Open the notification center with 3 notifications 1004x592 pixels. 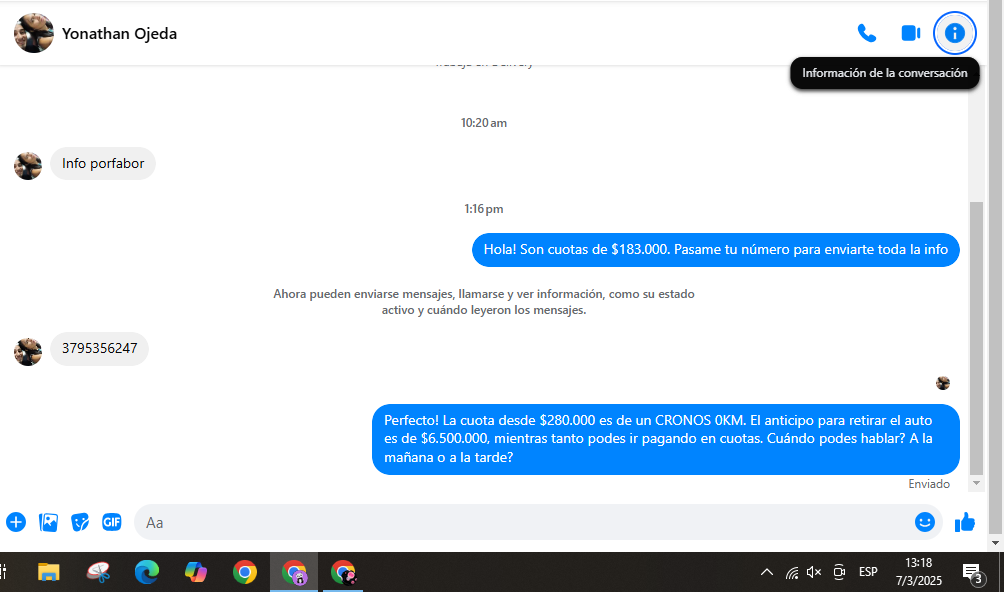973,573
